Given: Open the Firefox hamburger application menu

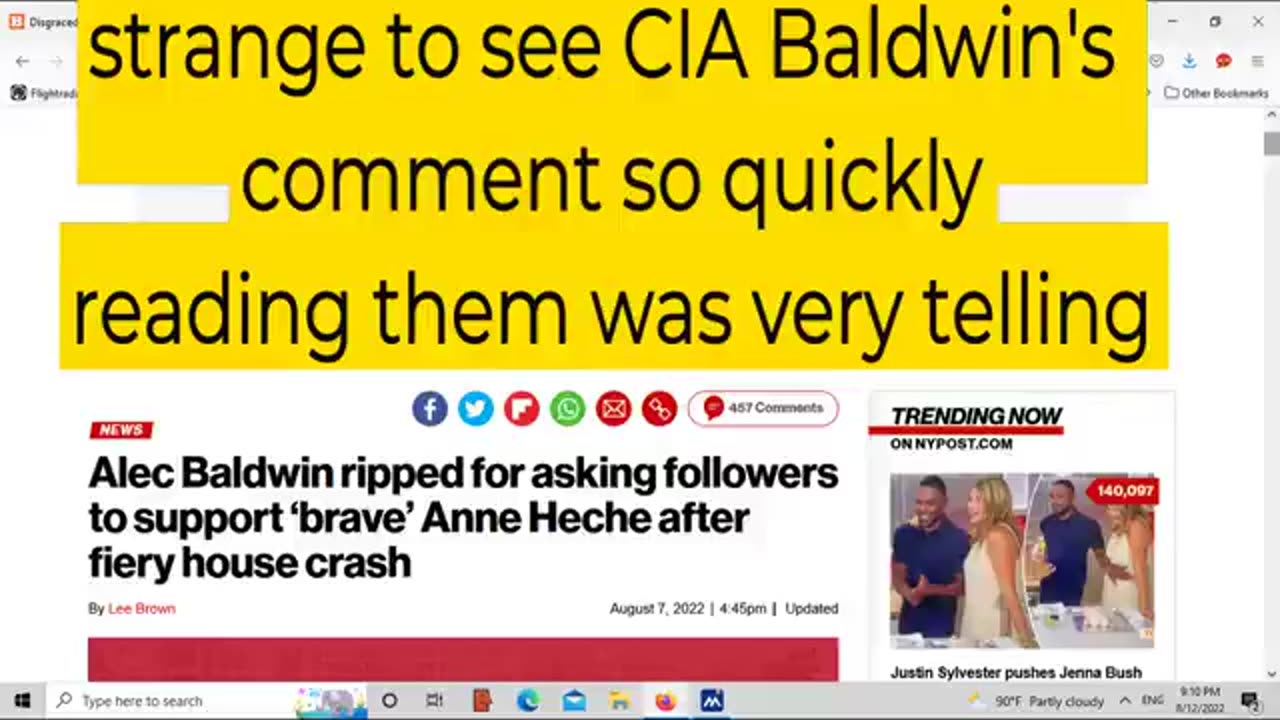Looking at the screenshot, I should (1257, 61).
